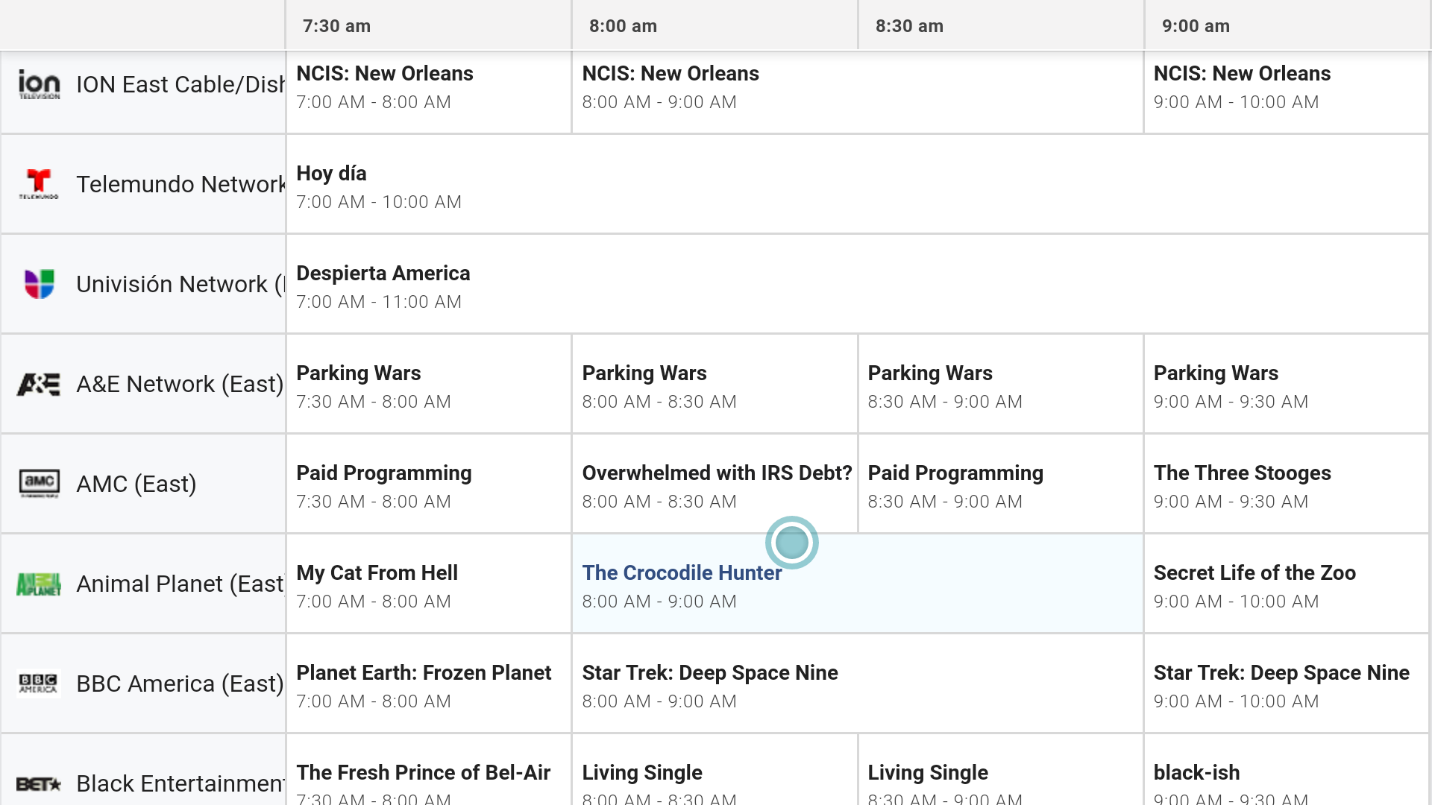Open Parking Wars 9:00 AM listing
The width and height of the screenshot is (1432, 805).
click(x=1286, y=384)
